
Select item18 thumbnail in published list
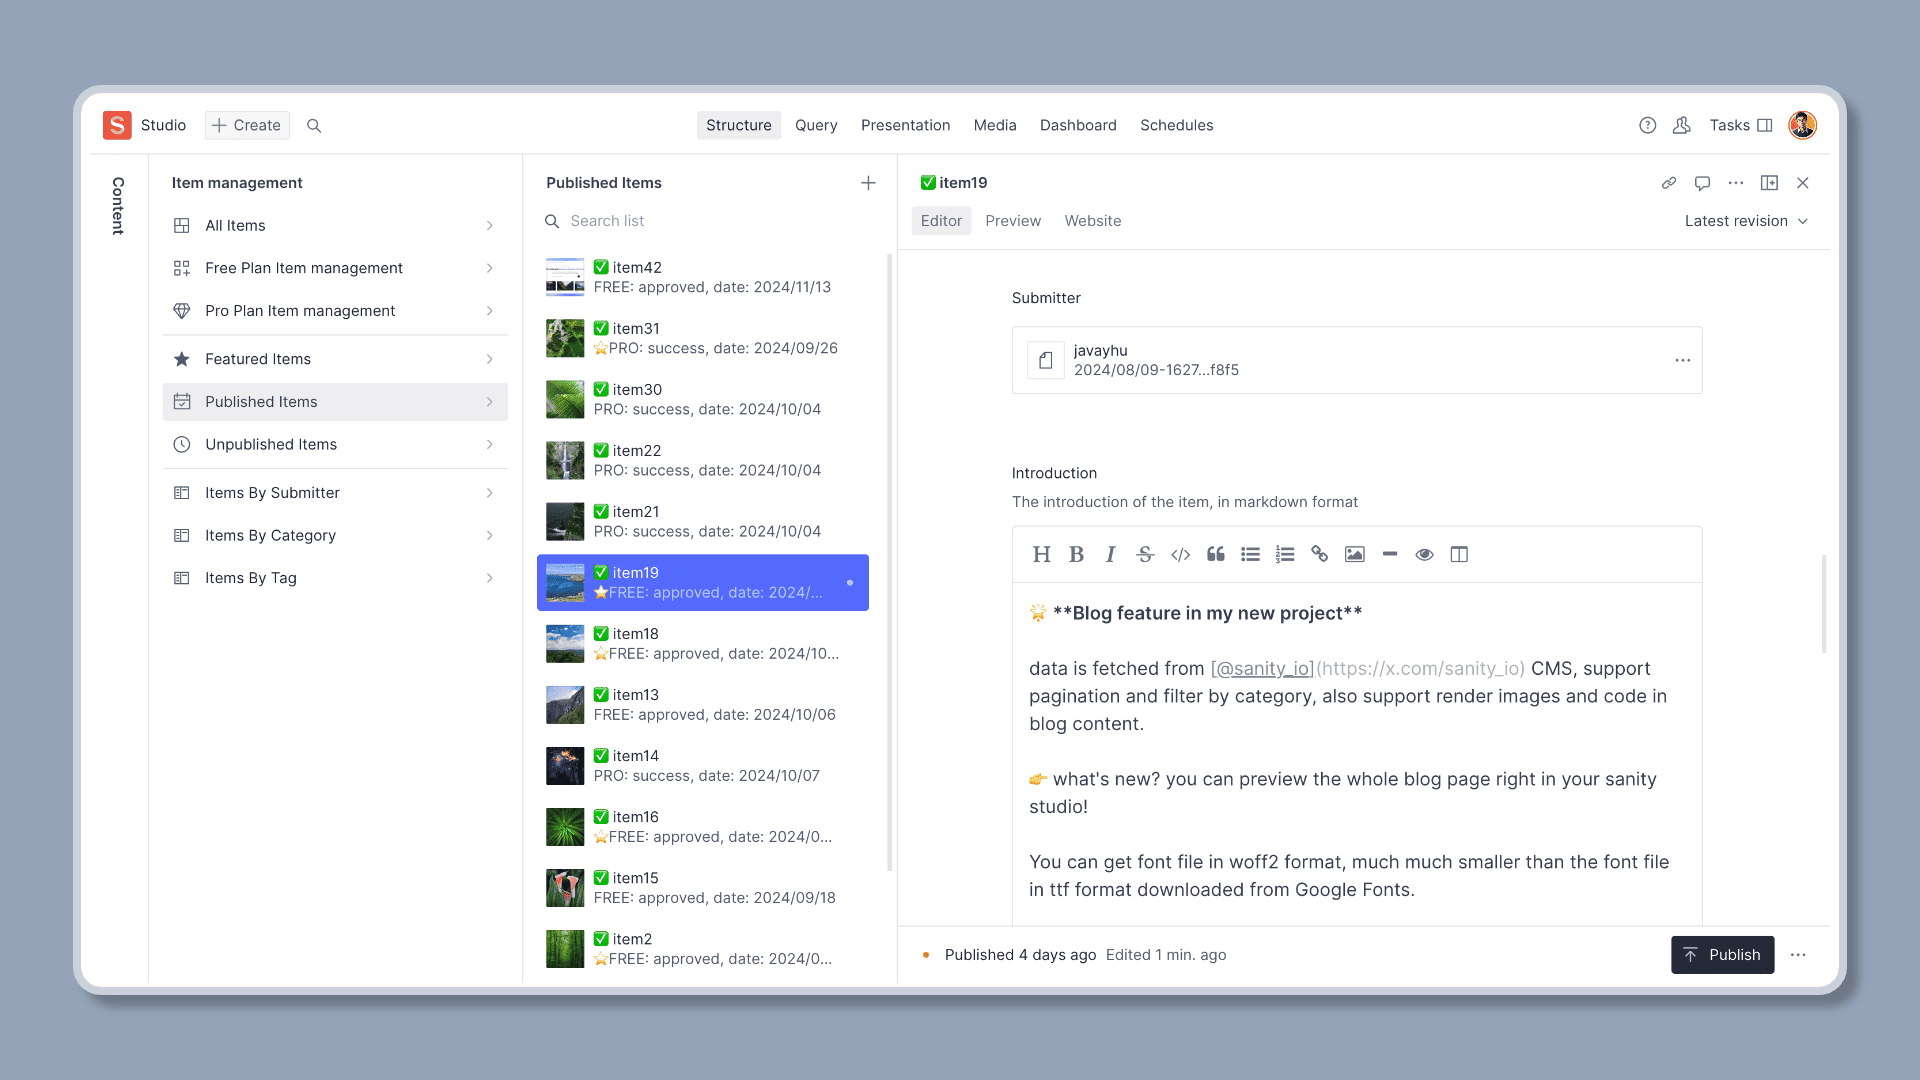pos(566,644)
